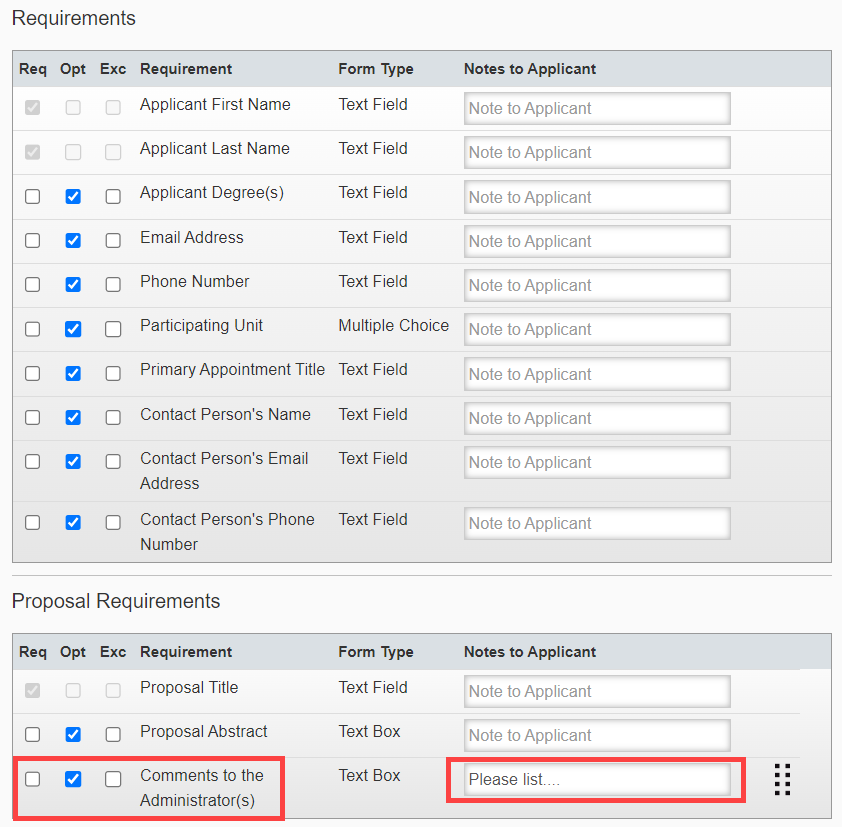Screen dimensions: 842x827
Task: Check Req for Applicant Degree(s)
Action: pyautogui.click(x=33, y=197)
